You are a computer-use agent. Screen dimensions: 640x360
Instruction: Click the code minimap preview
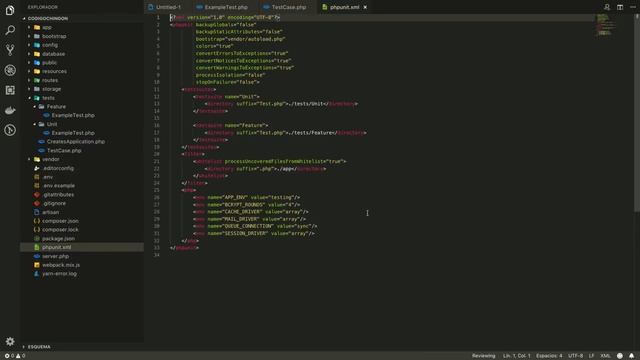click(x=606, y=24)
